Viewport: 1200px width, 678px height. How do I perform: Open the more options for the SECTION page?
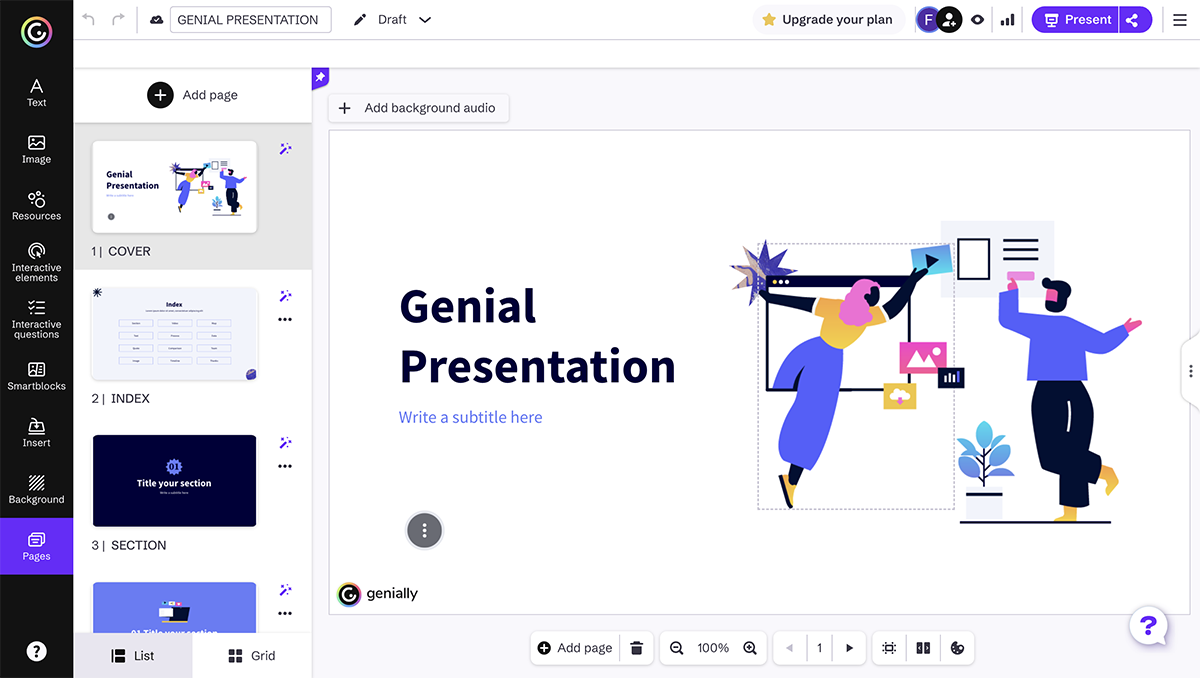tap(285, 466)
